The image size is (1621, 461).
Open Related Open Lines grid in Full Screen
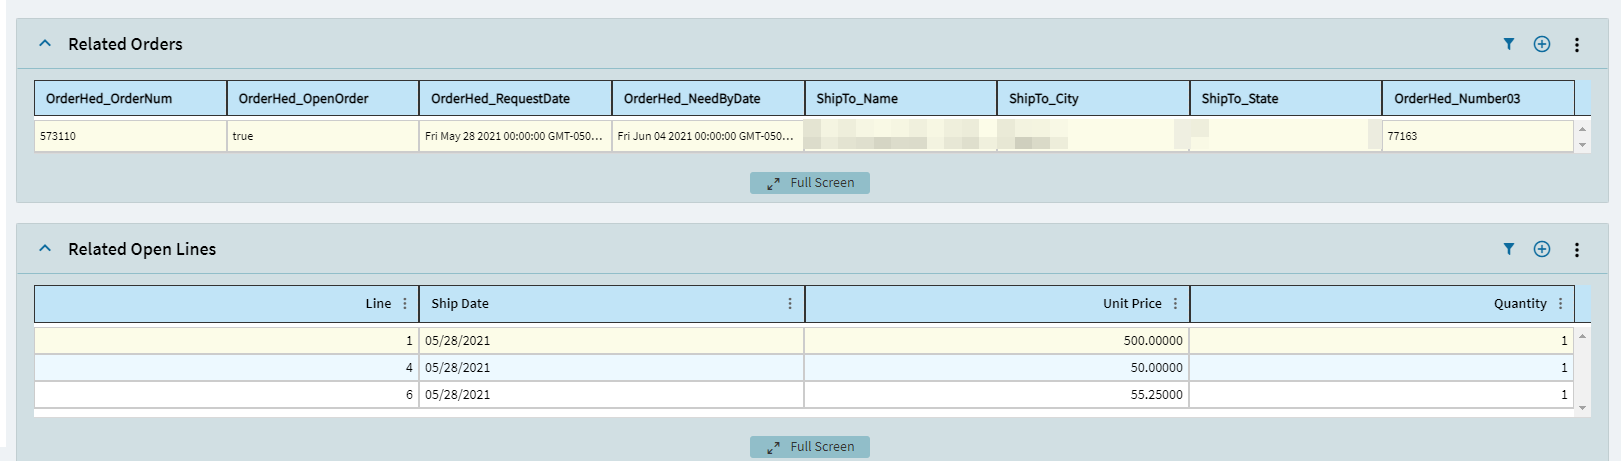click(810, 447)
